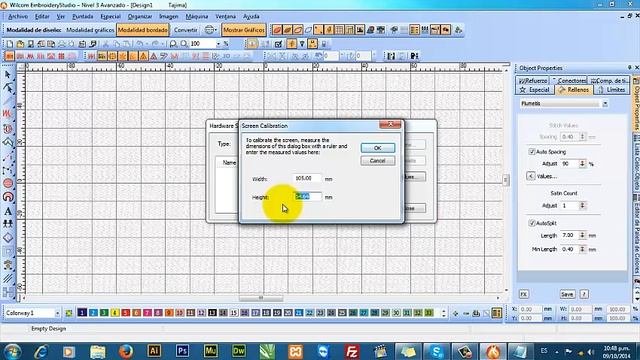Screen dimensions: 640x360
Task: Click the question mark help button
Action: coord(584,294)
